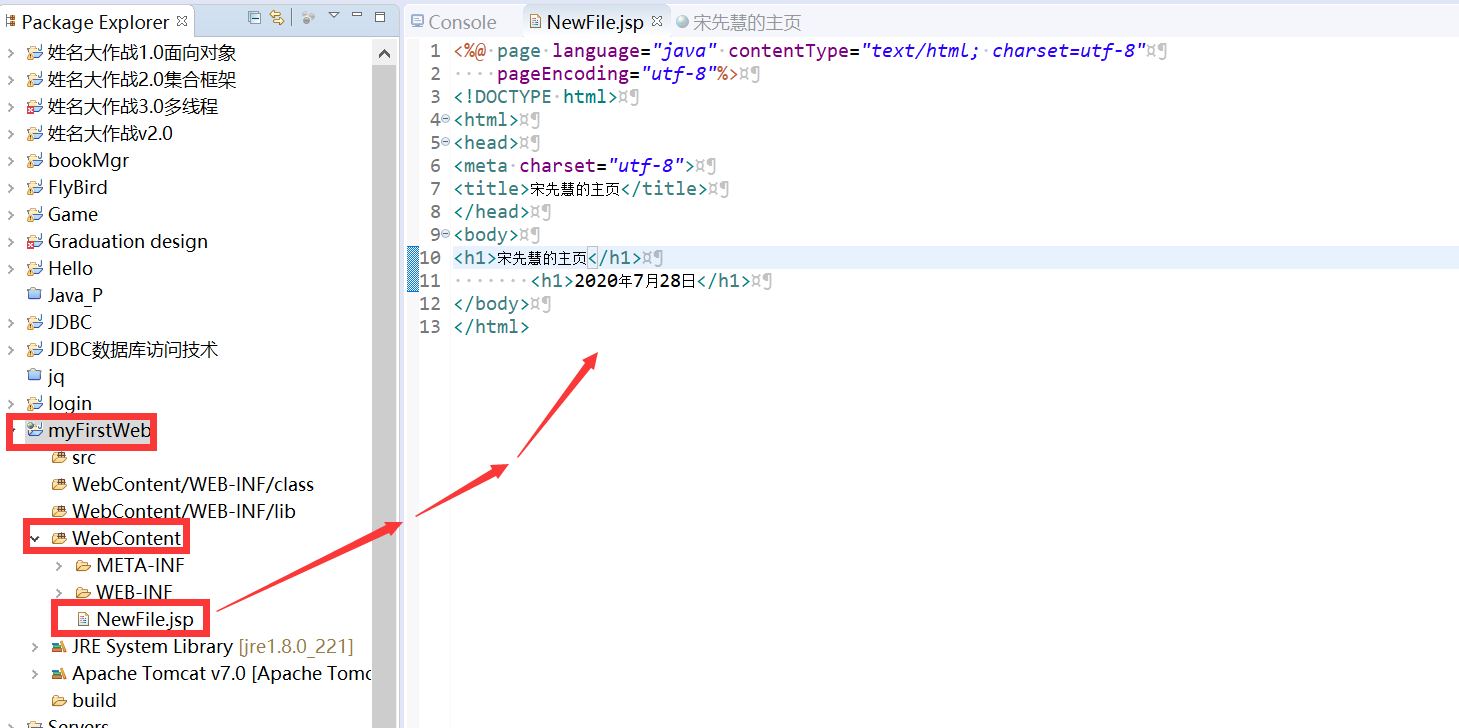Close the Package Explorer tab
Image resolution: width=1459 pixels, height=728 pixels.
[182, 21]
